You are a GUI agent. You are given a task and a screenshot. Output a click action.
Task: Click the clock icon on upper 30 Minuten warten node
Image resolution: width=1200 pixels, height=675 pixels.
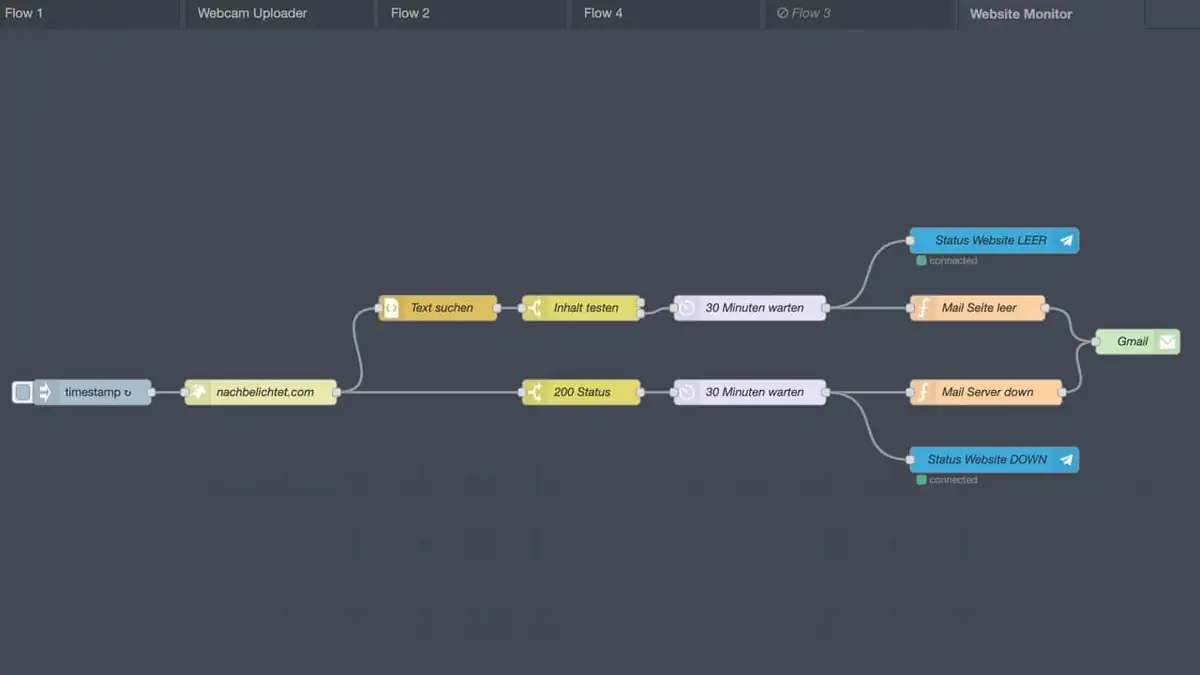pyautogui.click(x=686, y=308)
